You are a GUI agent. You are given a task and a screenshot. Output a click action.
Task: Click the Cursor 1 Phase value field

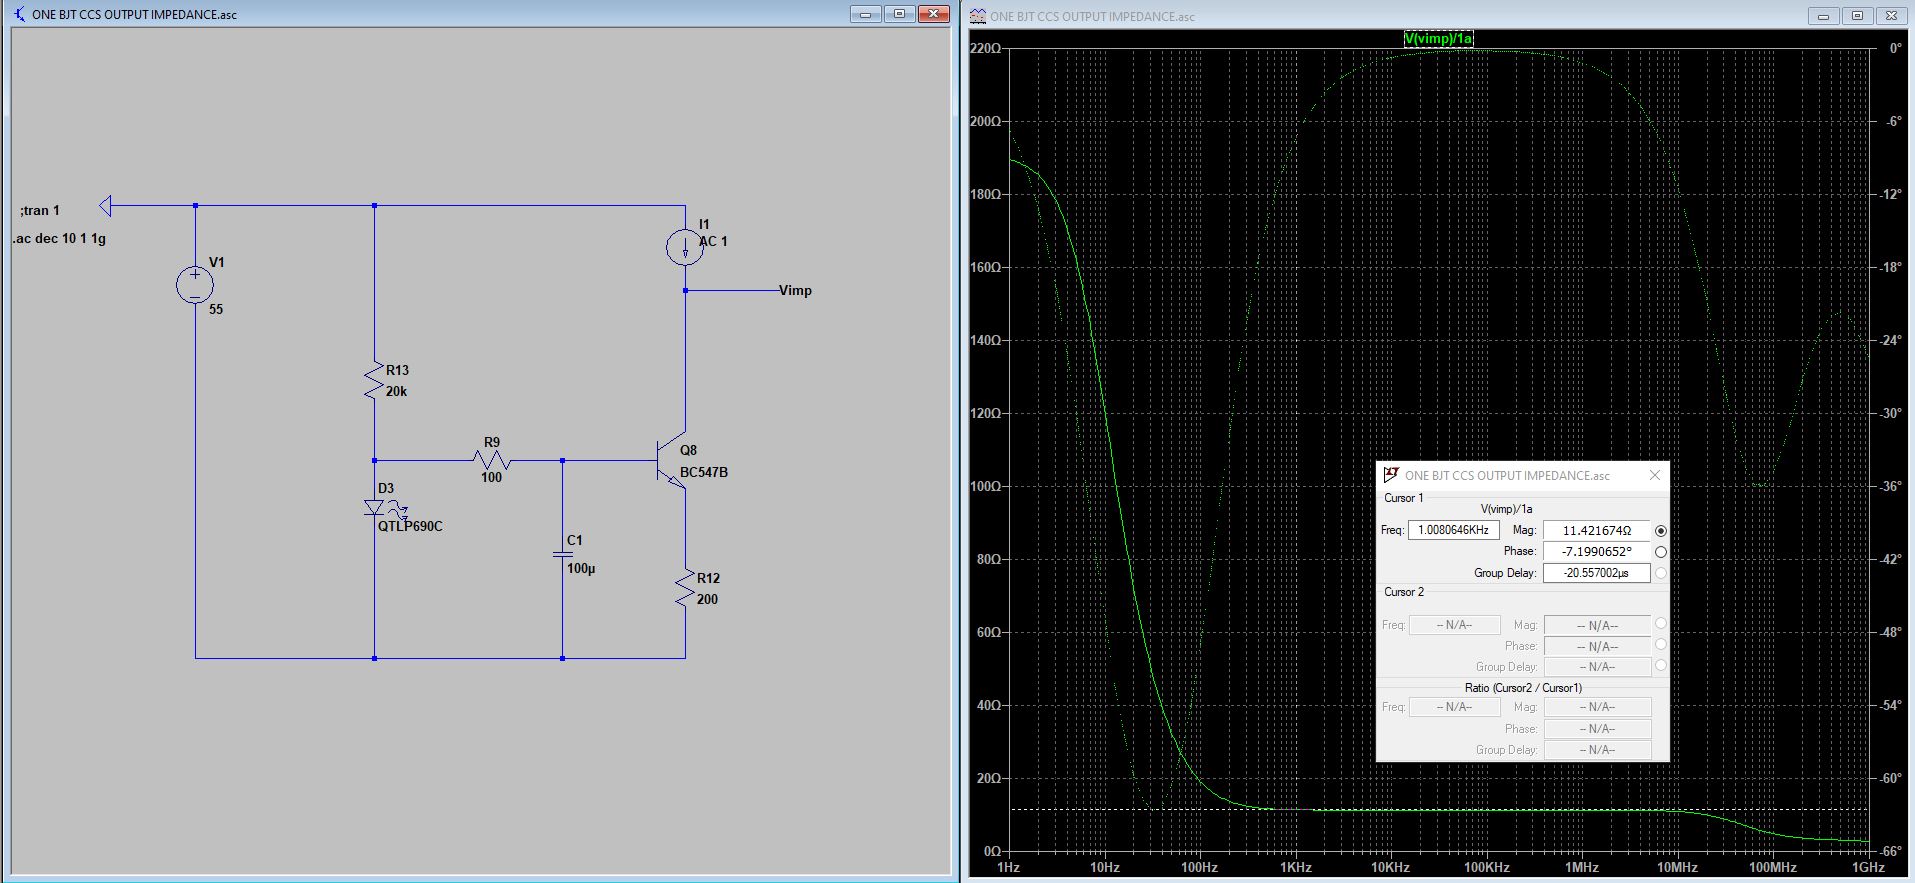coord(1597,552)
